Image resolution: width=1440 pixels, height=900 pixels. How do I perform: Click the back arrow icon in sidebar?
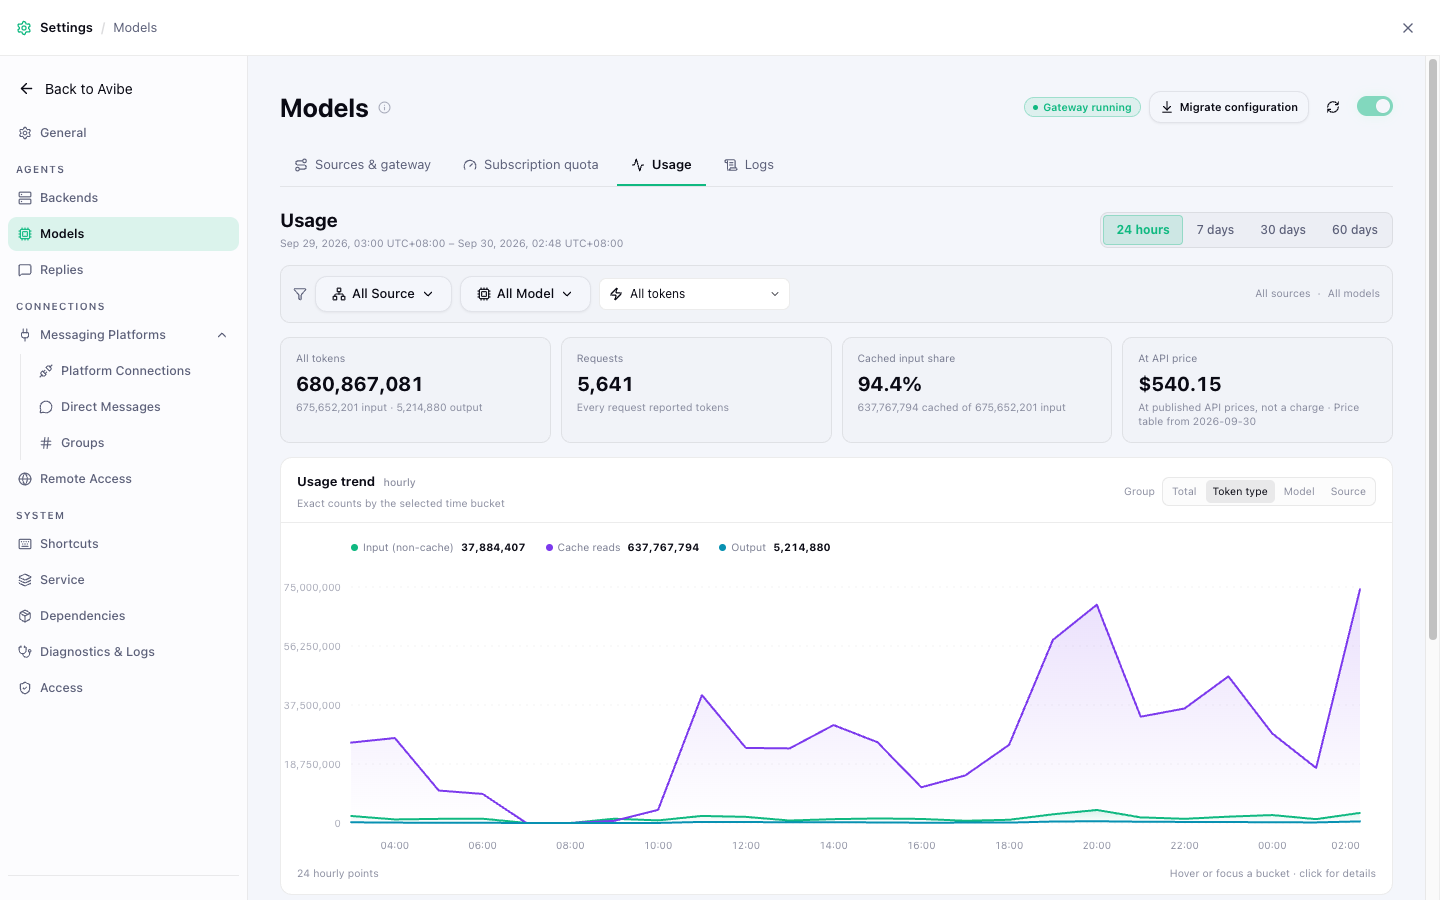(x=26, y=89)
